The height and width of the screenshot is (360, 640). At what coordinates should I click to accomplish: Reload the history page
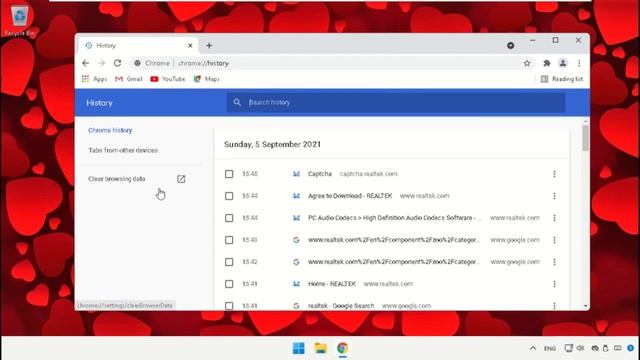(x=118, y=63)
